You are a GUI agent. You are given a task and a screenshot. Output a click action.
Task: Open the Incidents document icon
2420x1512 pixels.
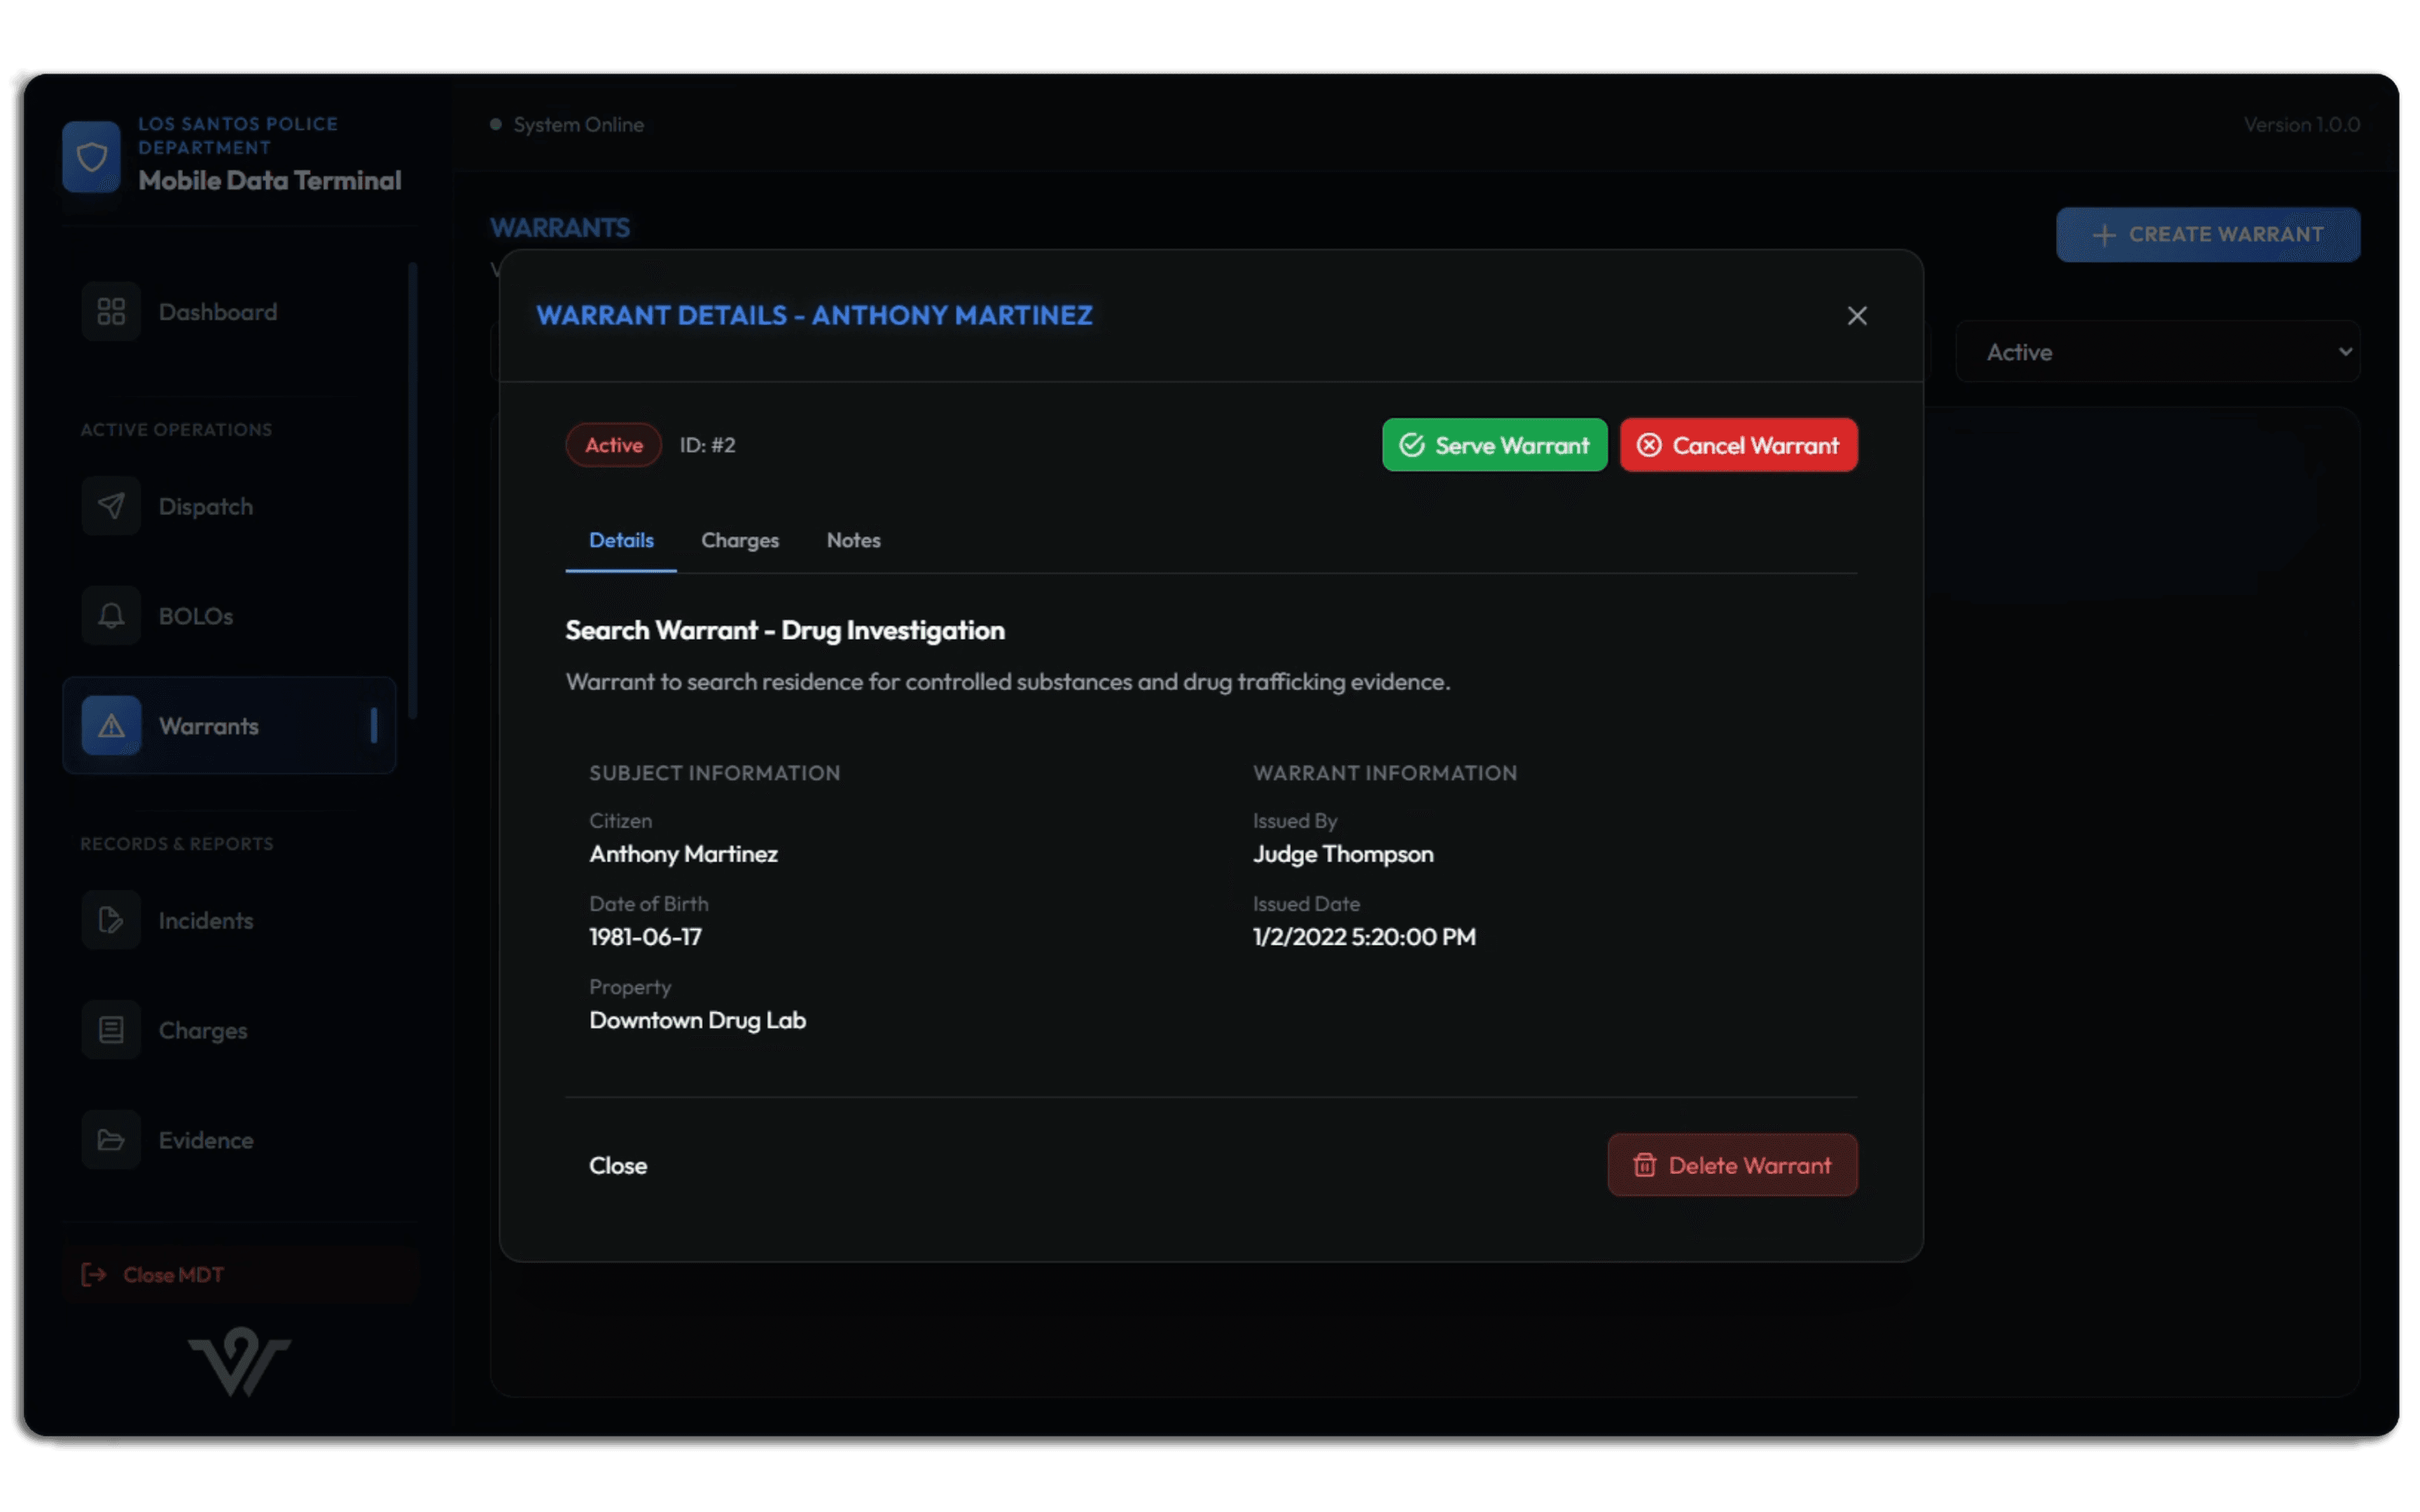(111, 920)
